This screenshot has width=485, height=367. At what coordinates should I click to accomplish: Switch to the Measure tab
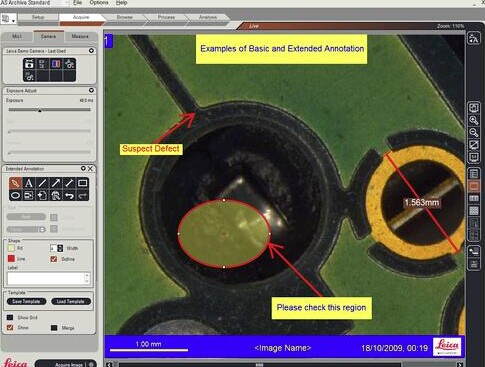coord(80,36)
